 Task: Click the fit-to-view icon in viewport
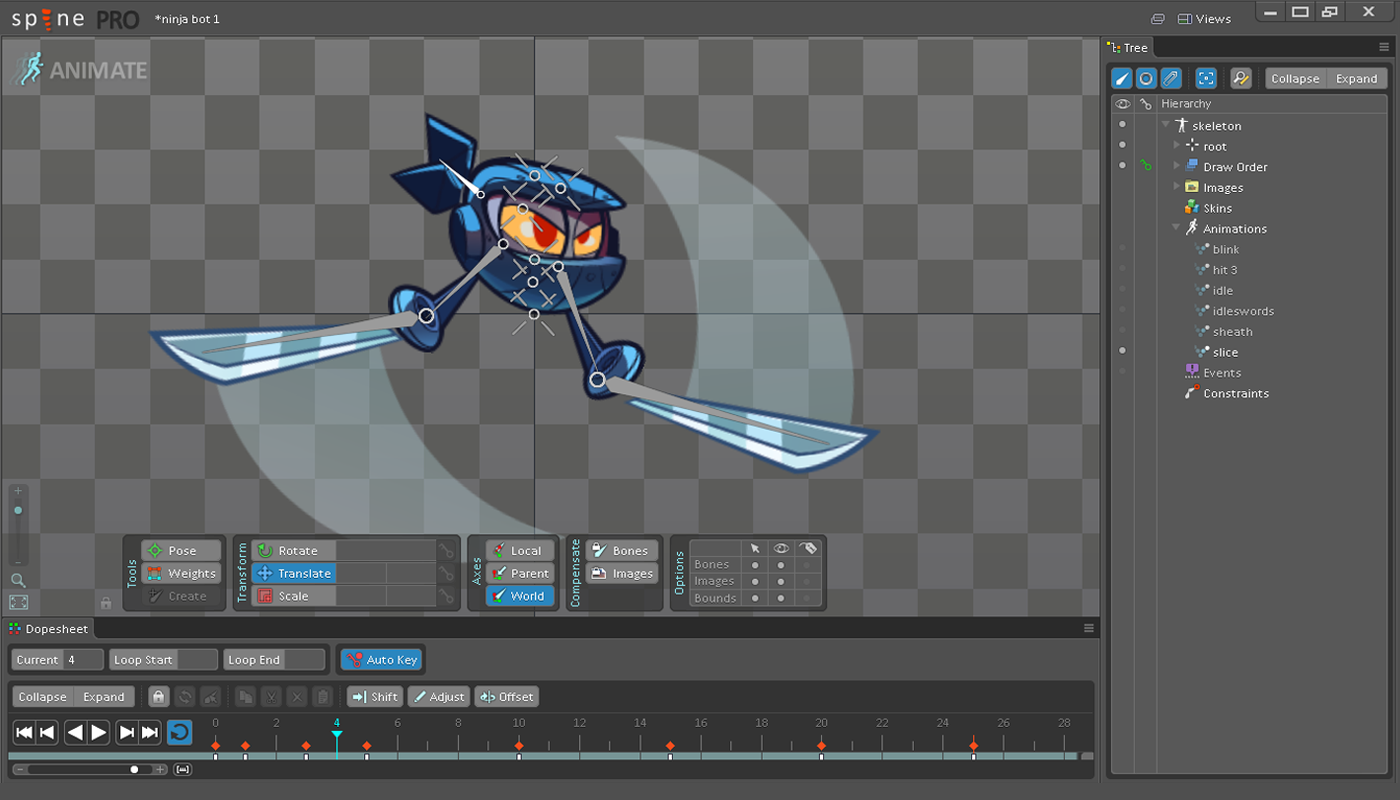click(x=18, y=602)
